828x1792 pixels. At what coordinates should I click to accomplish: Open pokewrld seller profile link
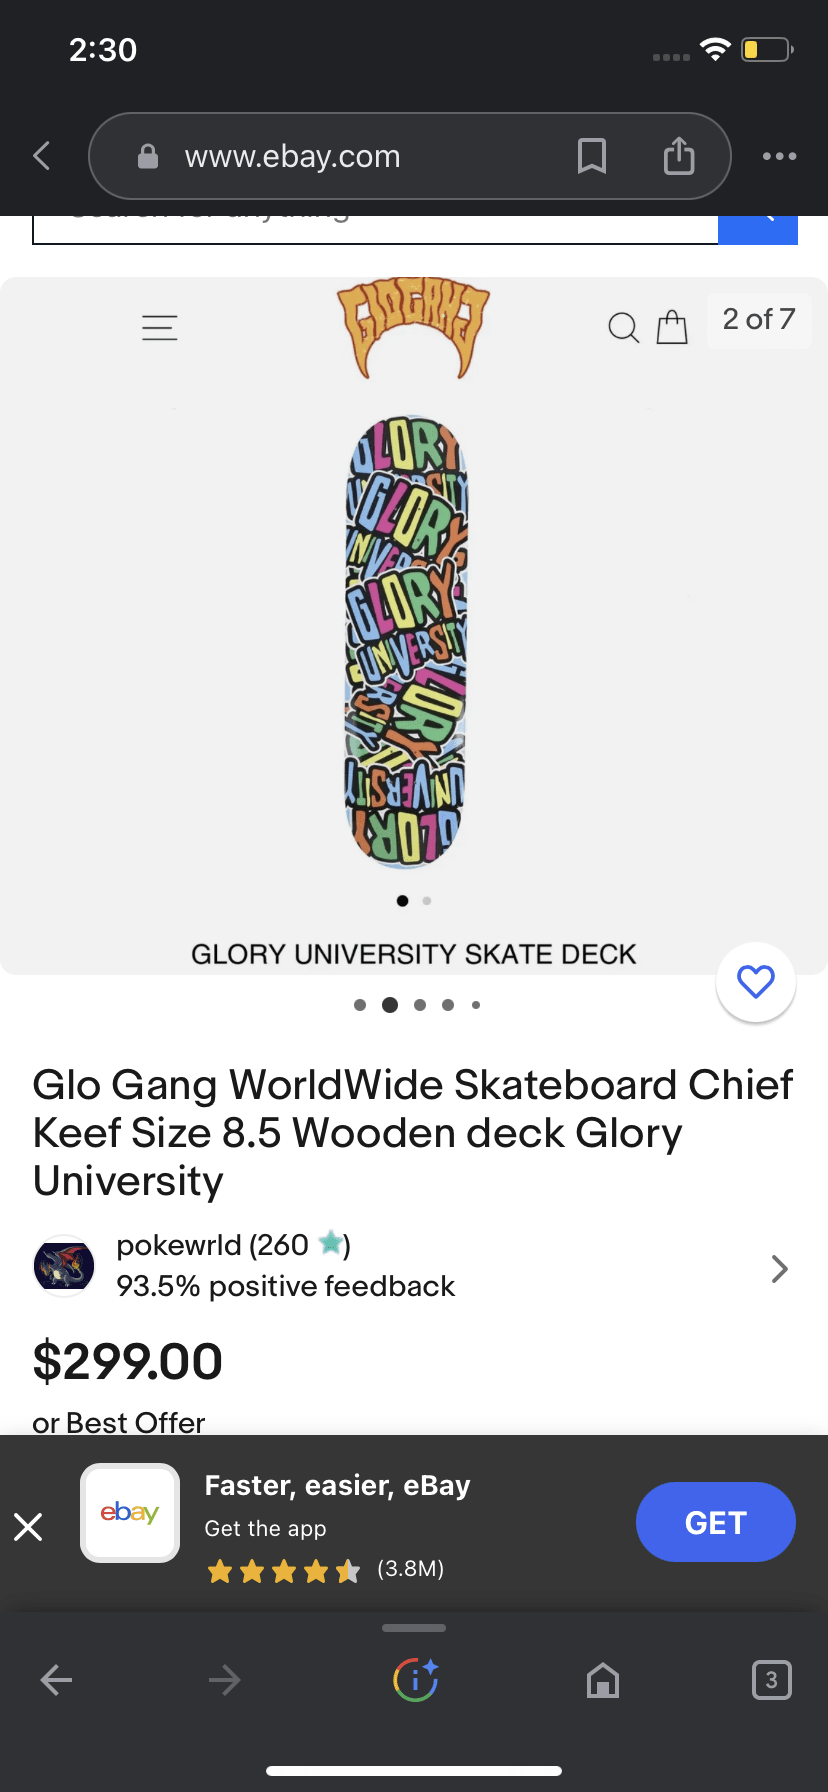213,1245
